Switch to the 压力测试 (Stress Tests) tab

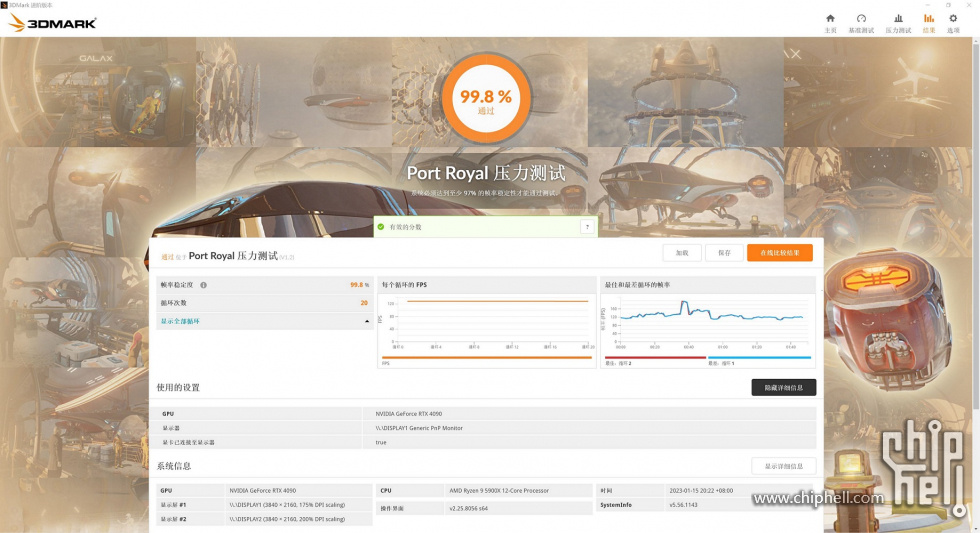pos(898,23)
